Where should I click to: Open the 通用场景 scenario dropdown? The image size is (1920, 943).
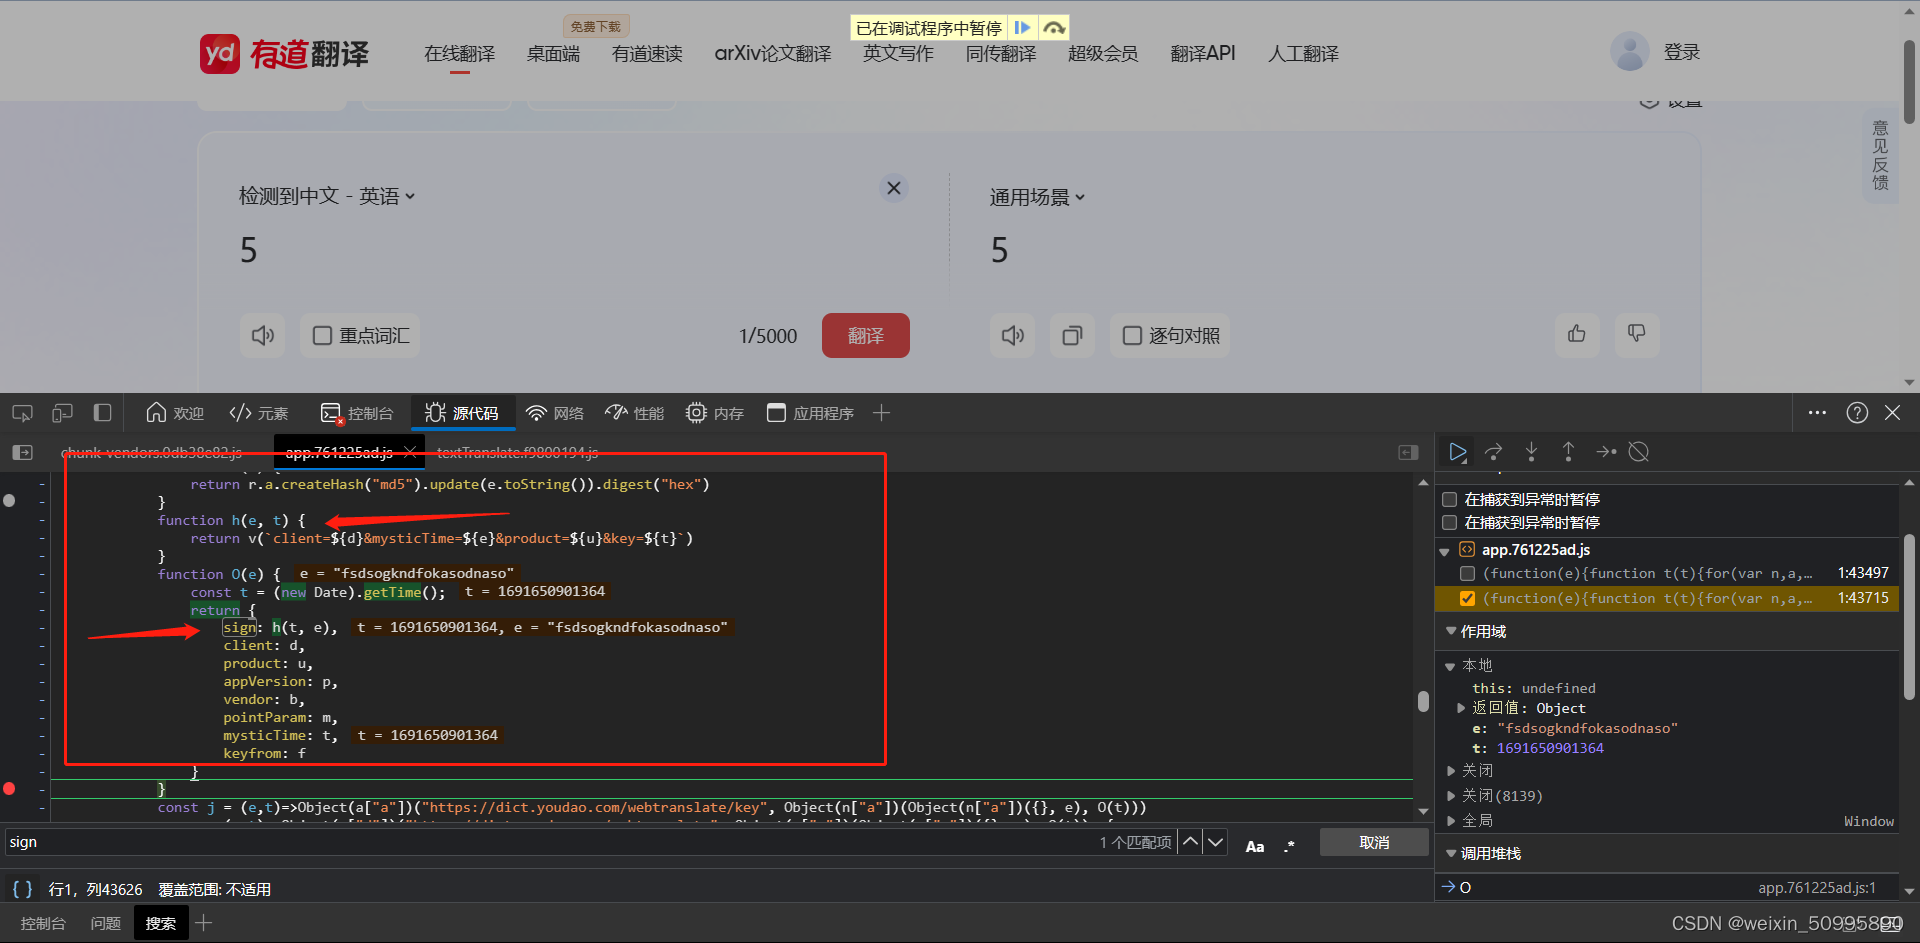pyautogui.click(x=1037, y=197)
